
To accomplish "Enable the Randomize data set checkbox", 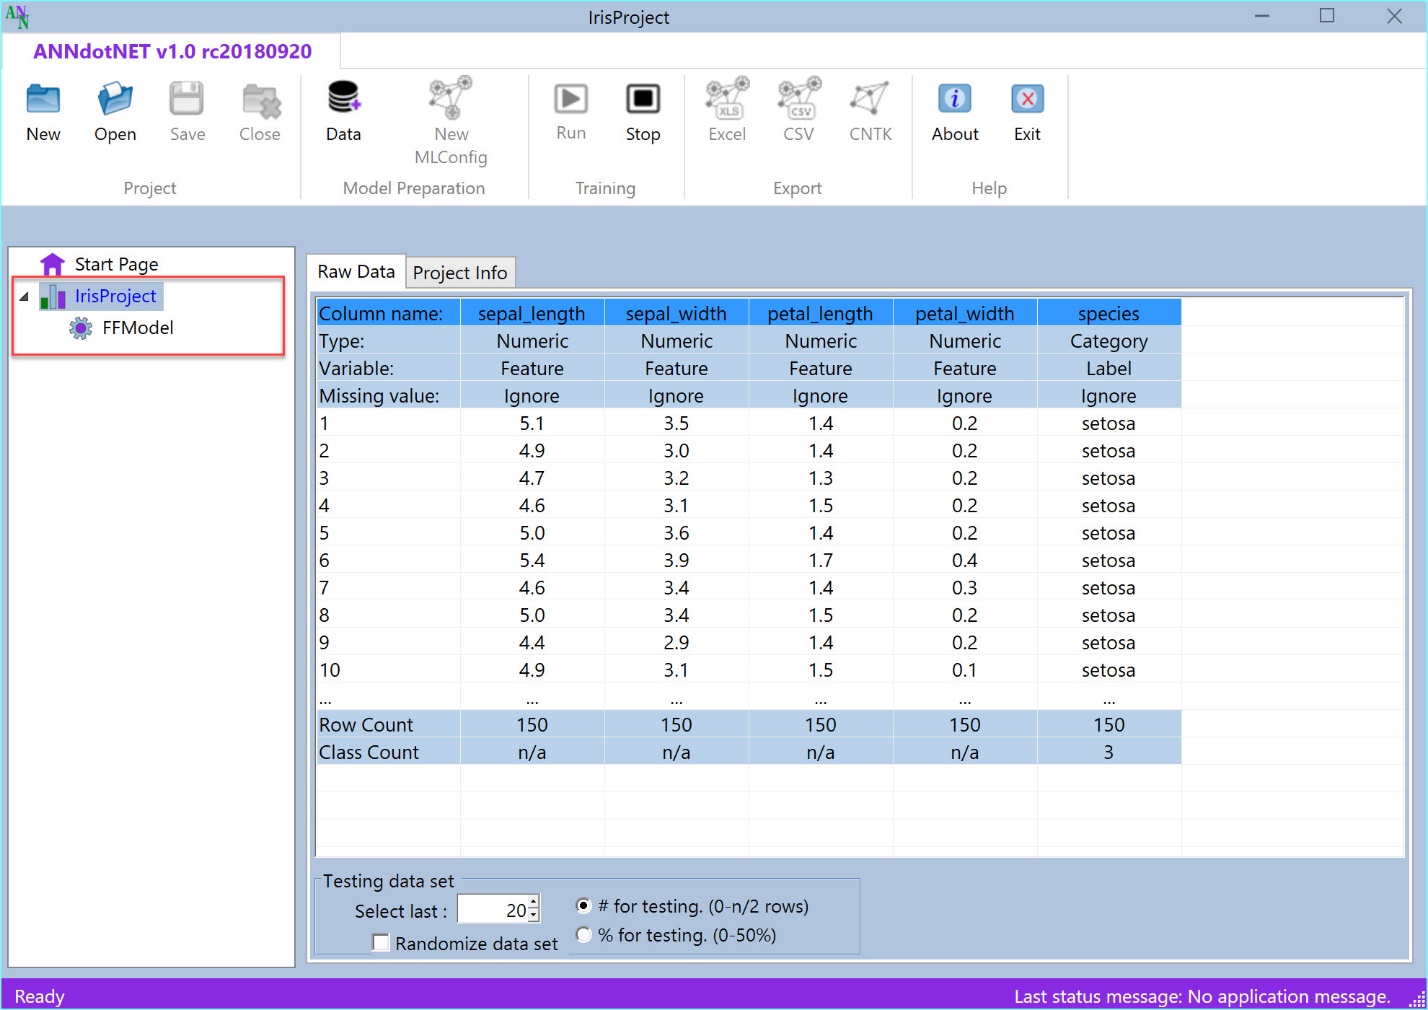I will [380, 943].
